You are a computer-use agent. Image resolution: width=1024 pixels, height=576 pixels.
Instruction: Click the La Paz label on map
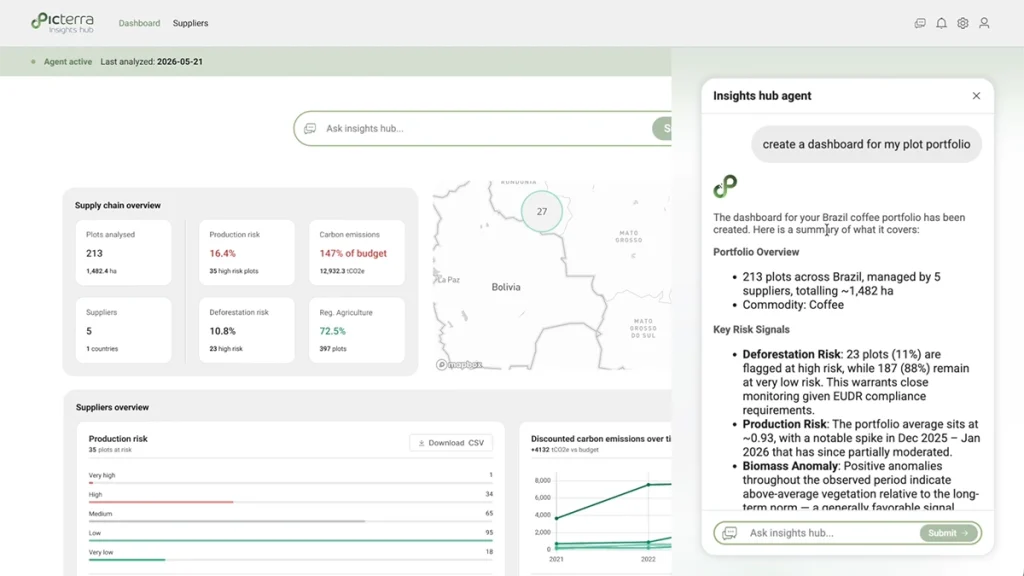click(448, 280)
